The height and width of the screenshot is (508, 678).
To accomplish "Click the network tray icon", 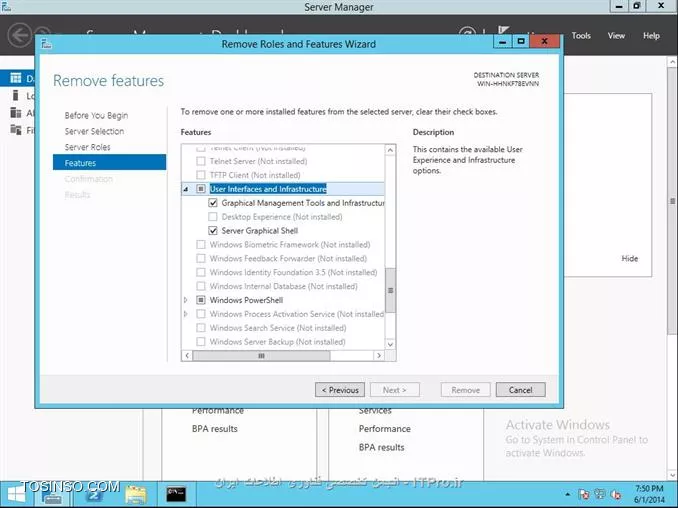I will 600,494.
